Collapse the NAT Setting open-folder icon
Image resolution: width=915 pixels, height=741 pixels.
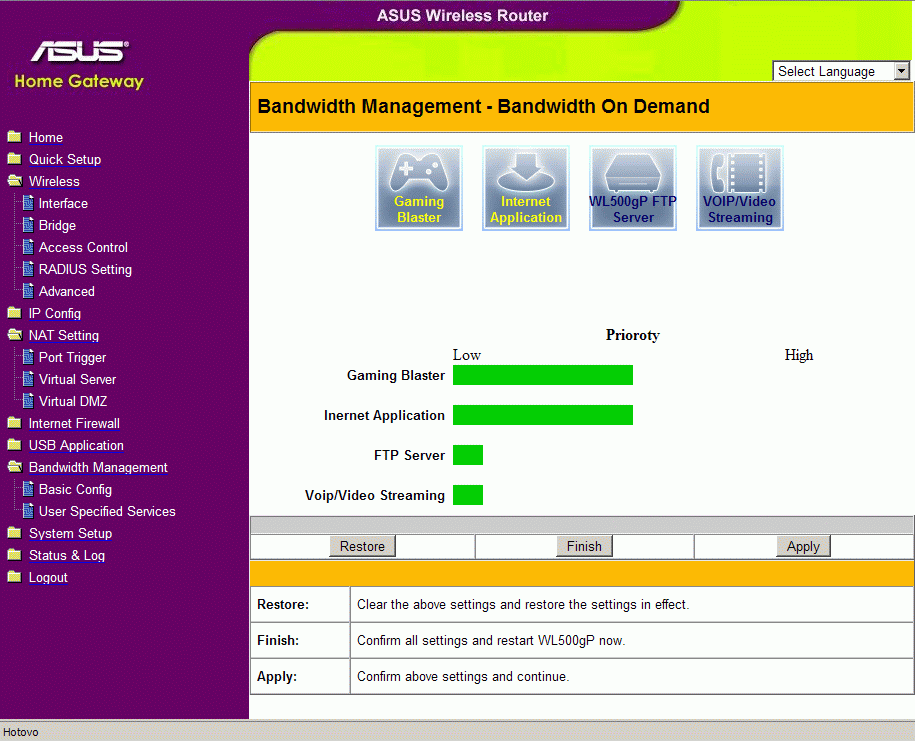(15, 335)
